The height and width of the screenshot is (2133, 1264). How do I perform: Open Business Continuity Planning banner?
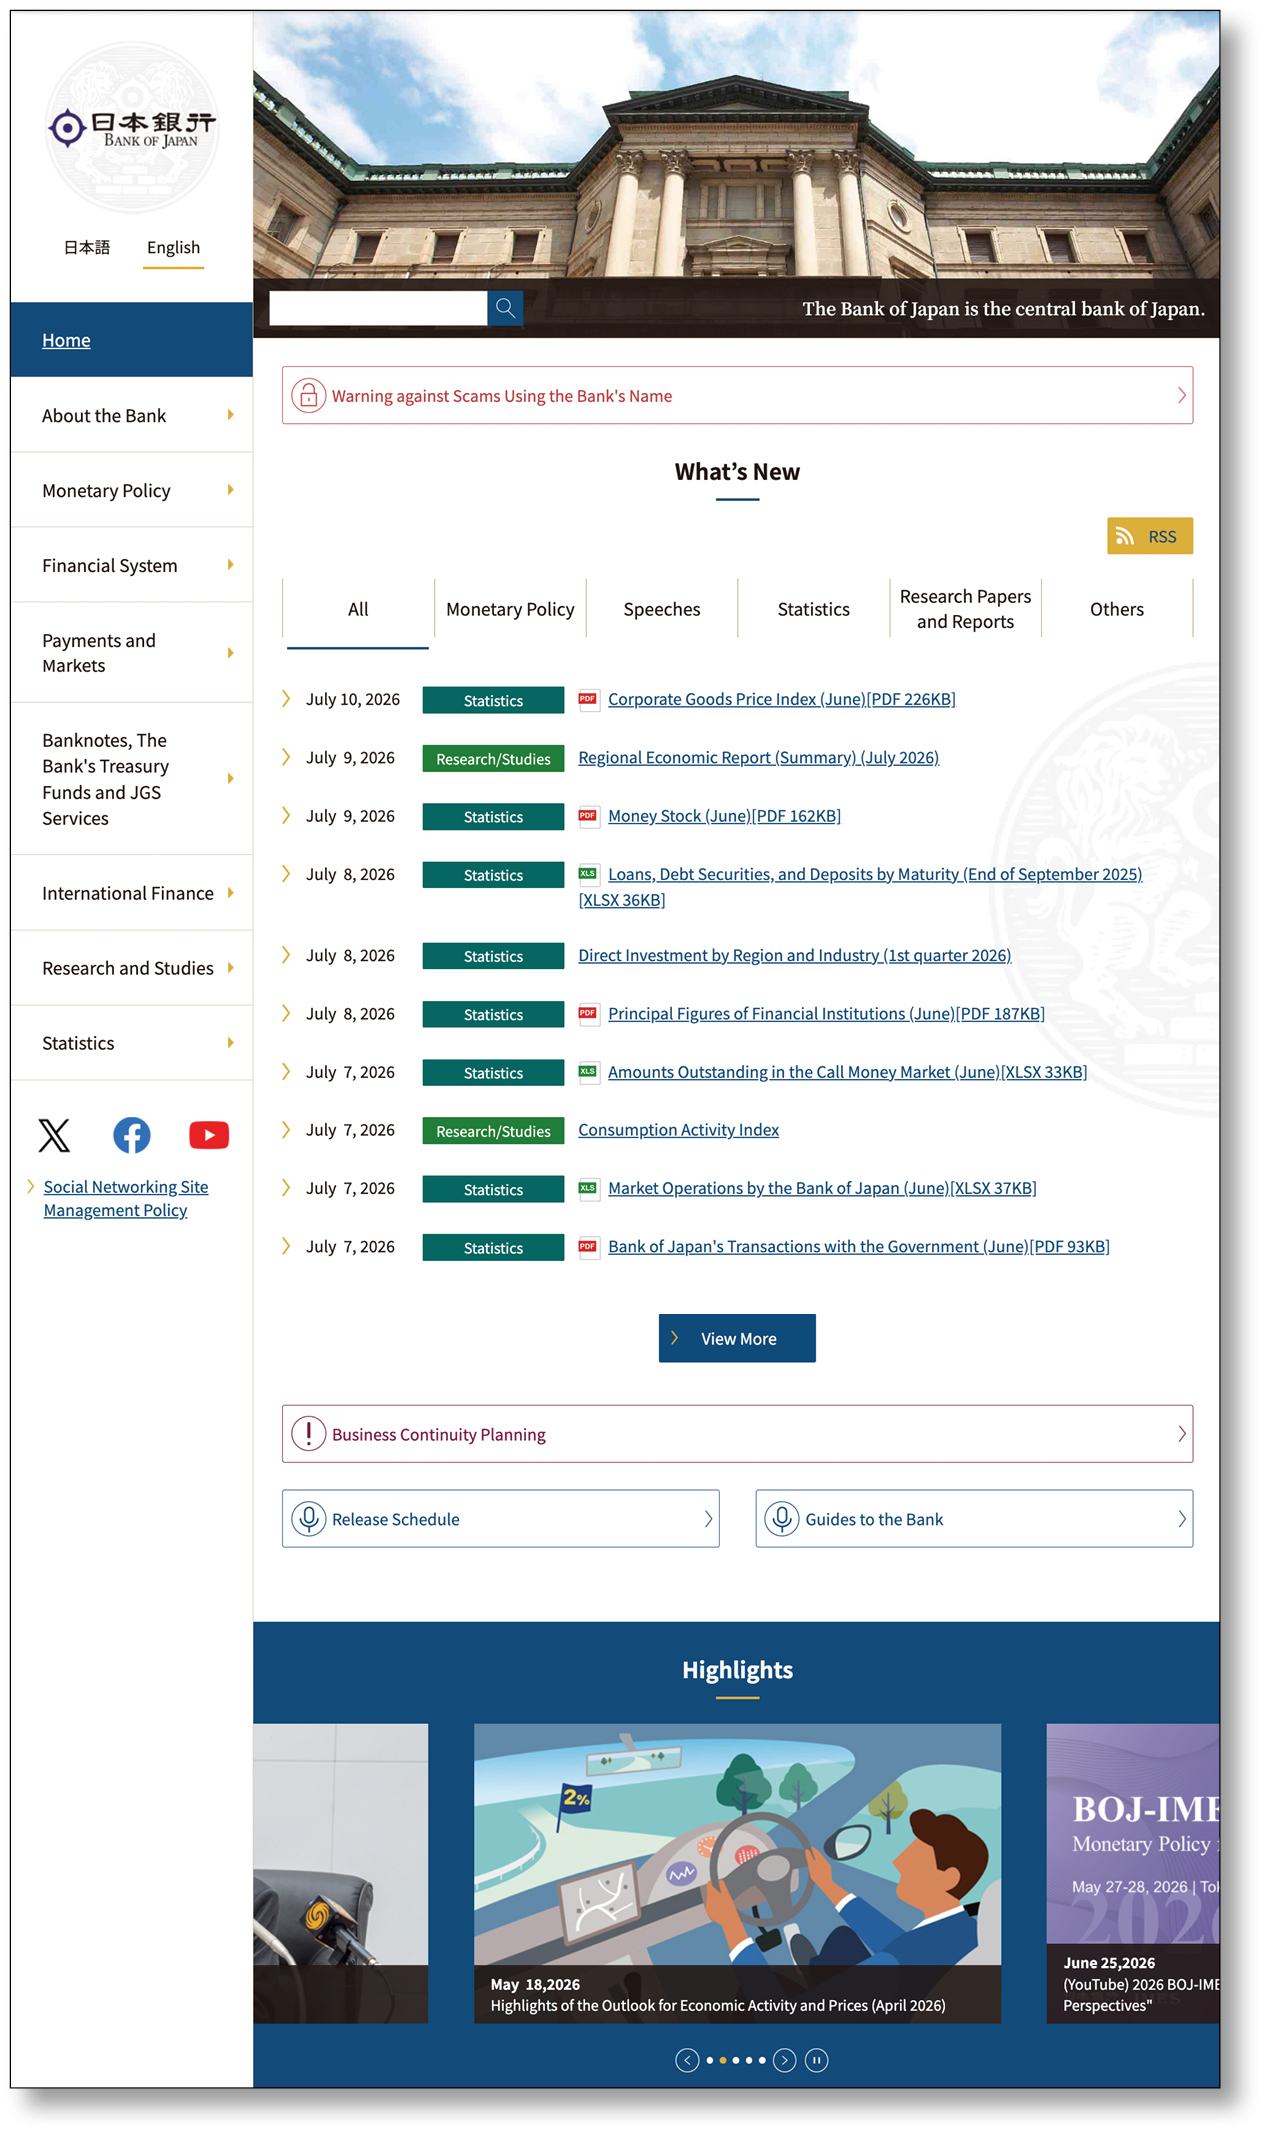[x=737, y=1434]
